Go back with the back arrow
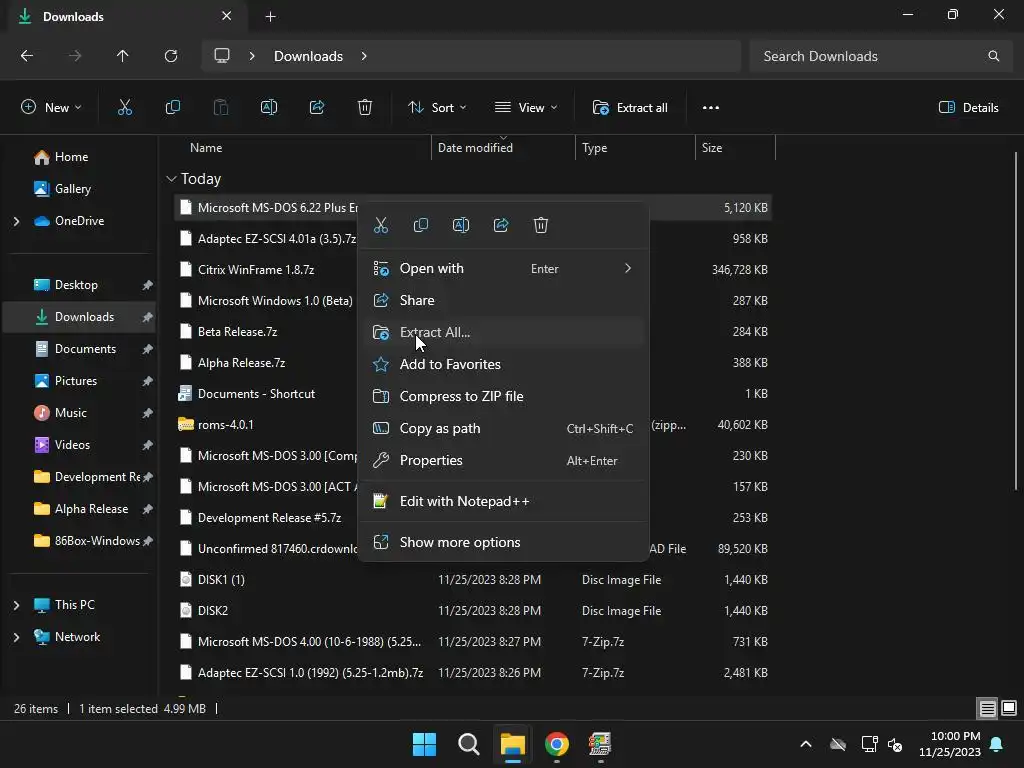The height and width of the screenshot is (768, 1024). pos(27,56)
